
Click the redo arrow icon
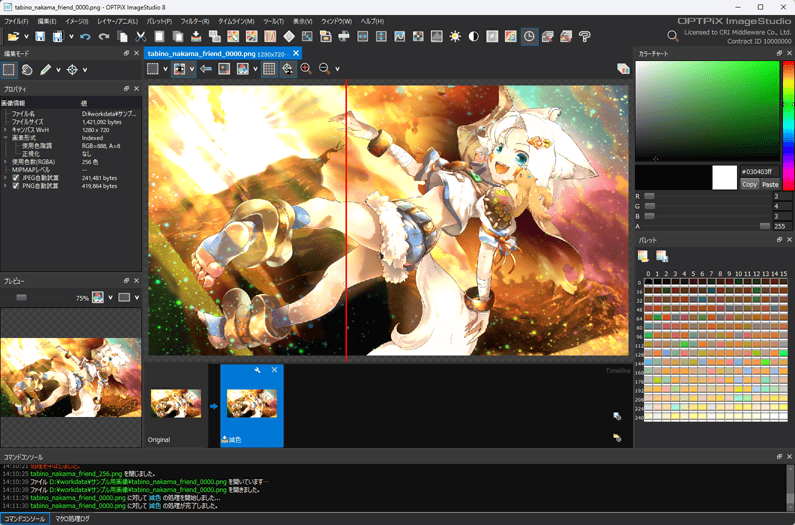(104, 37)
